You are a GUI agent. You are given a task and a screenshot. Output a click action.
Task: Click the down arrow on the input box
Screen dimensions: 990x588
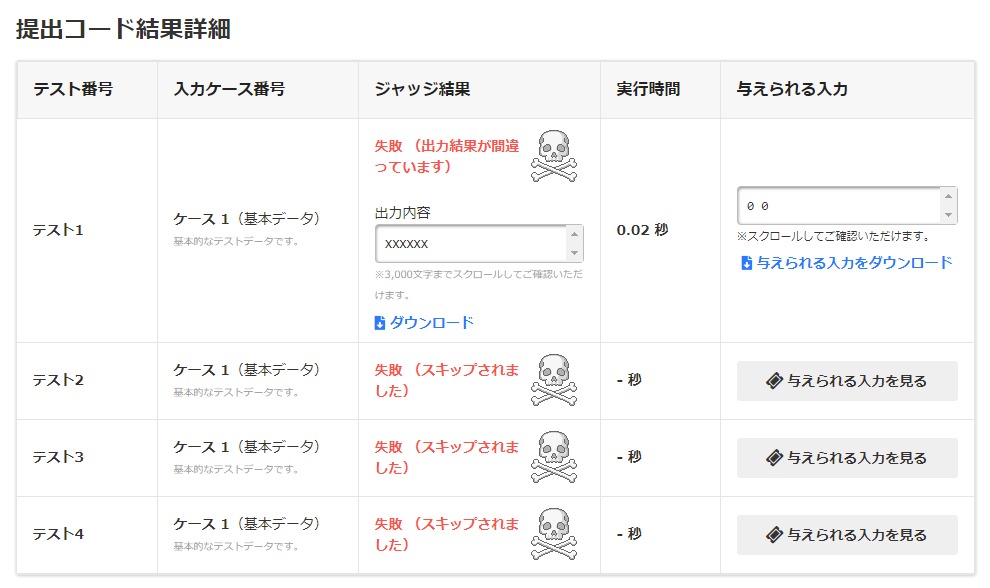[x=950, y=214]
